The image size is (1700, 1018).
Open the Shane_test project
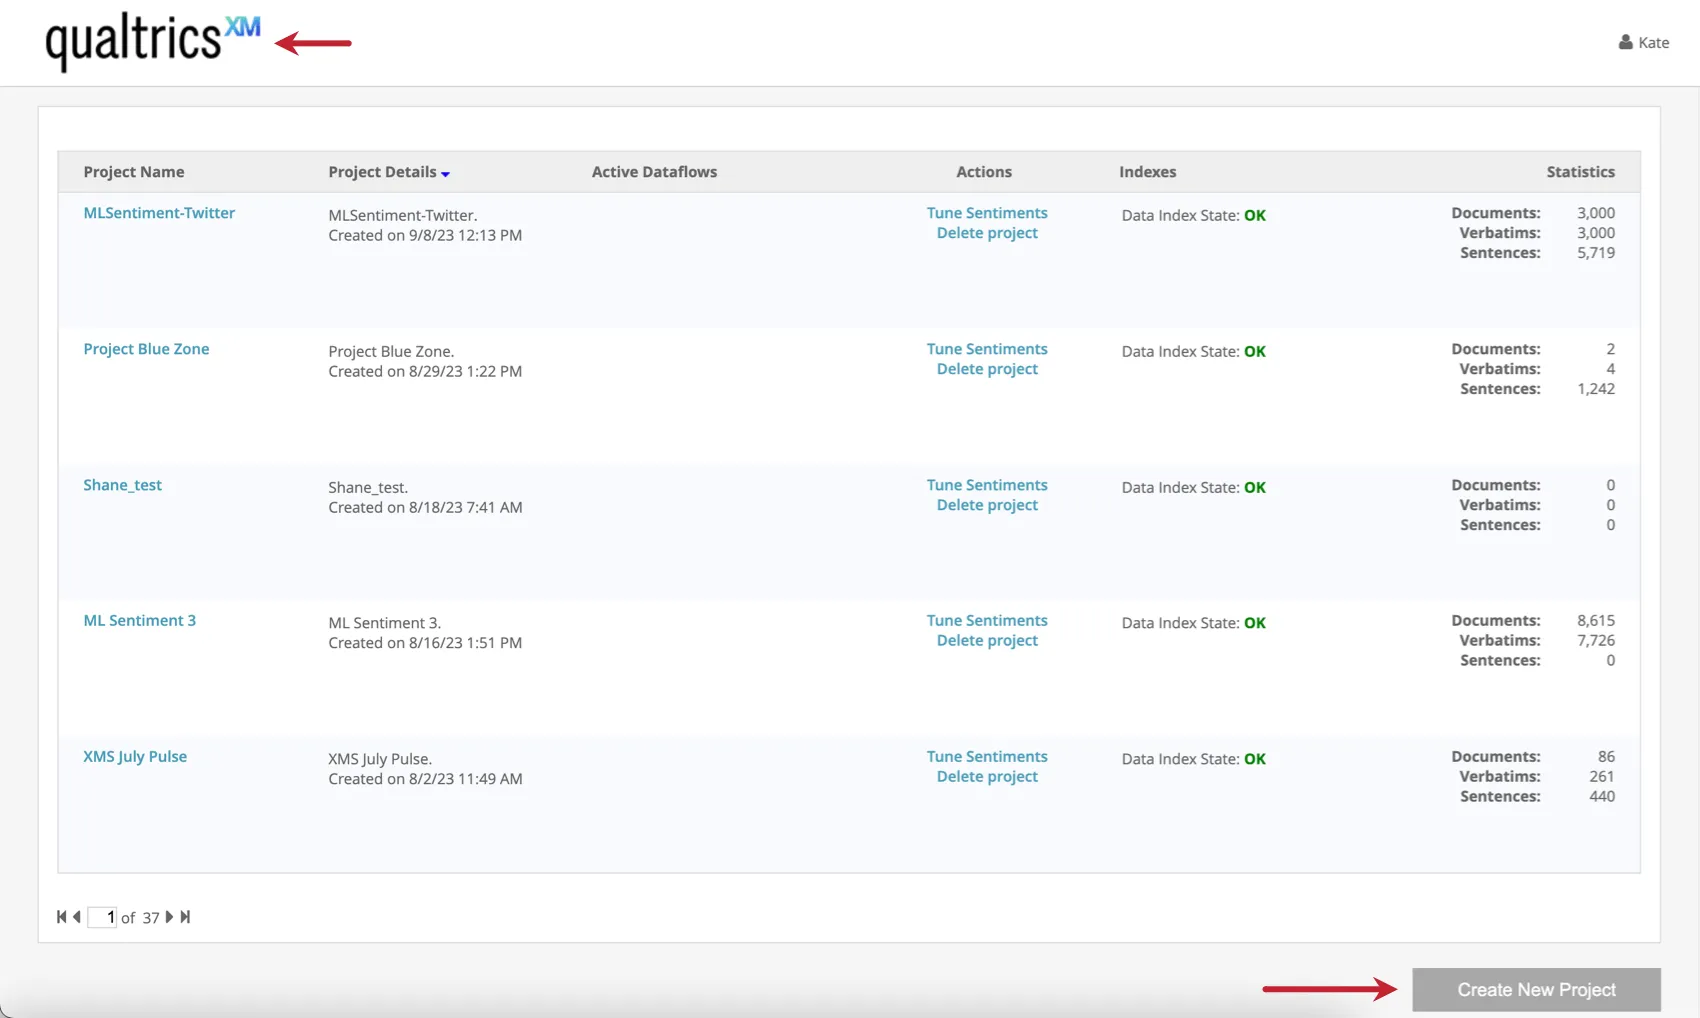click(x=122, y=485)
